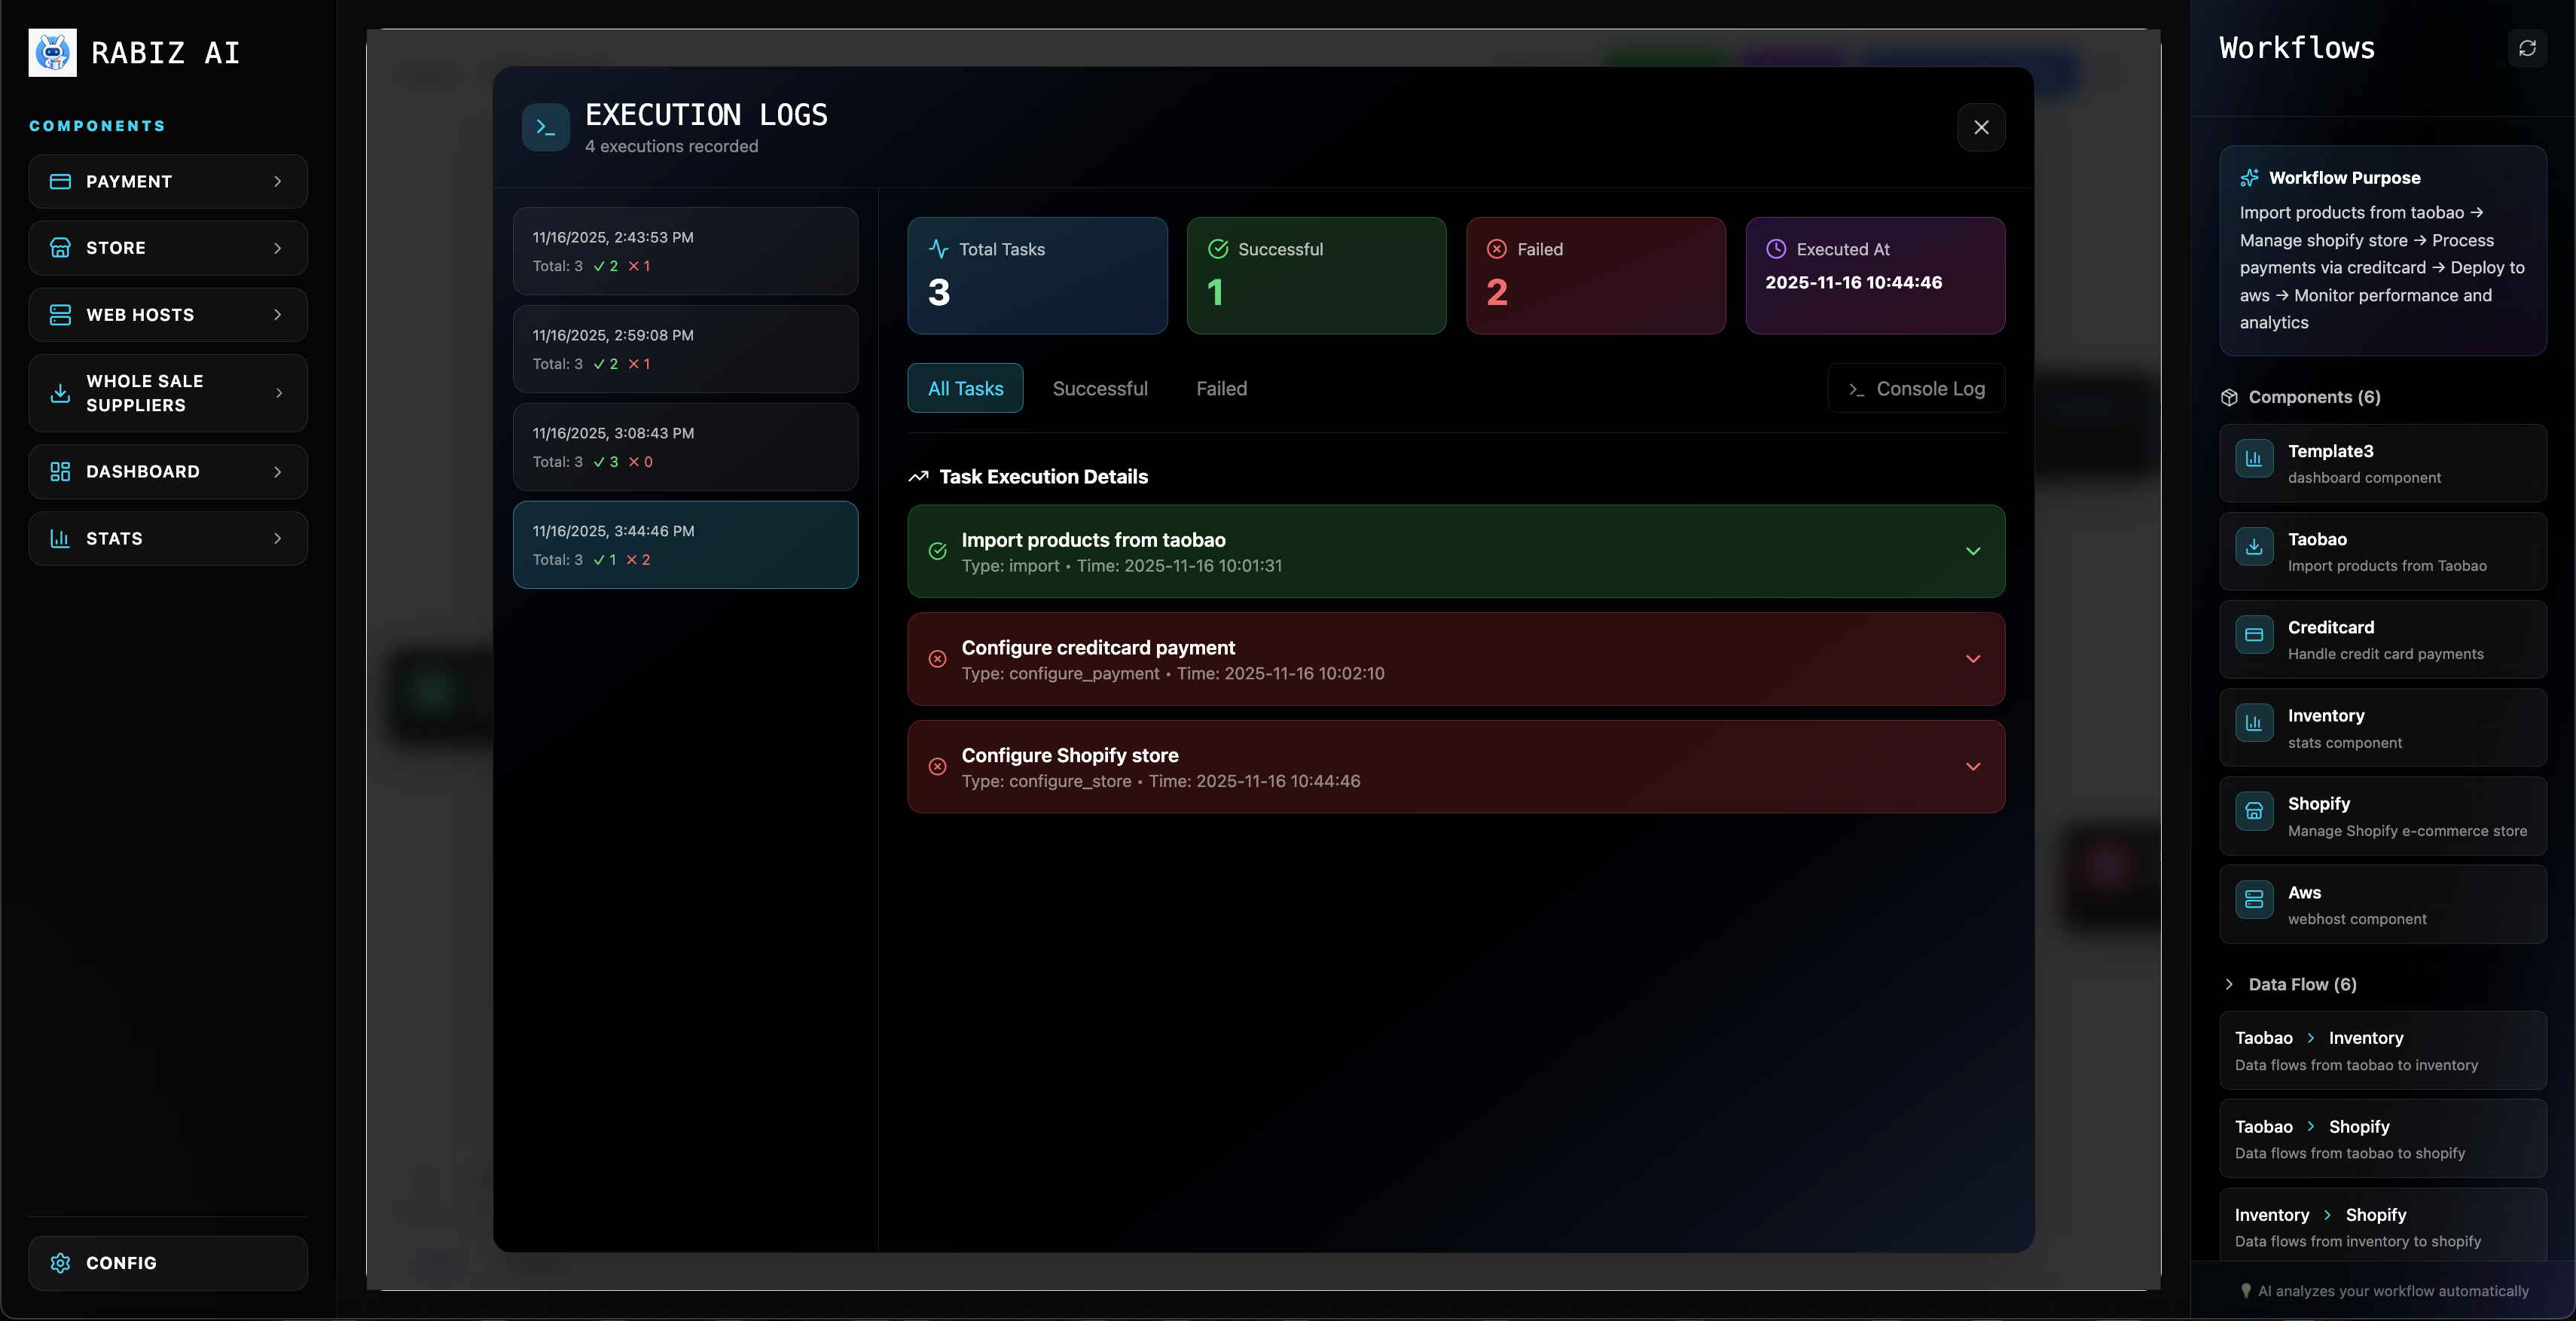Open the Console Log view
Viewport: 2576px width, 1321px height.
coord(1916,389)
